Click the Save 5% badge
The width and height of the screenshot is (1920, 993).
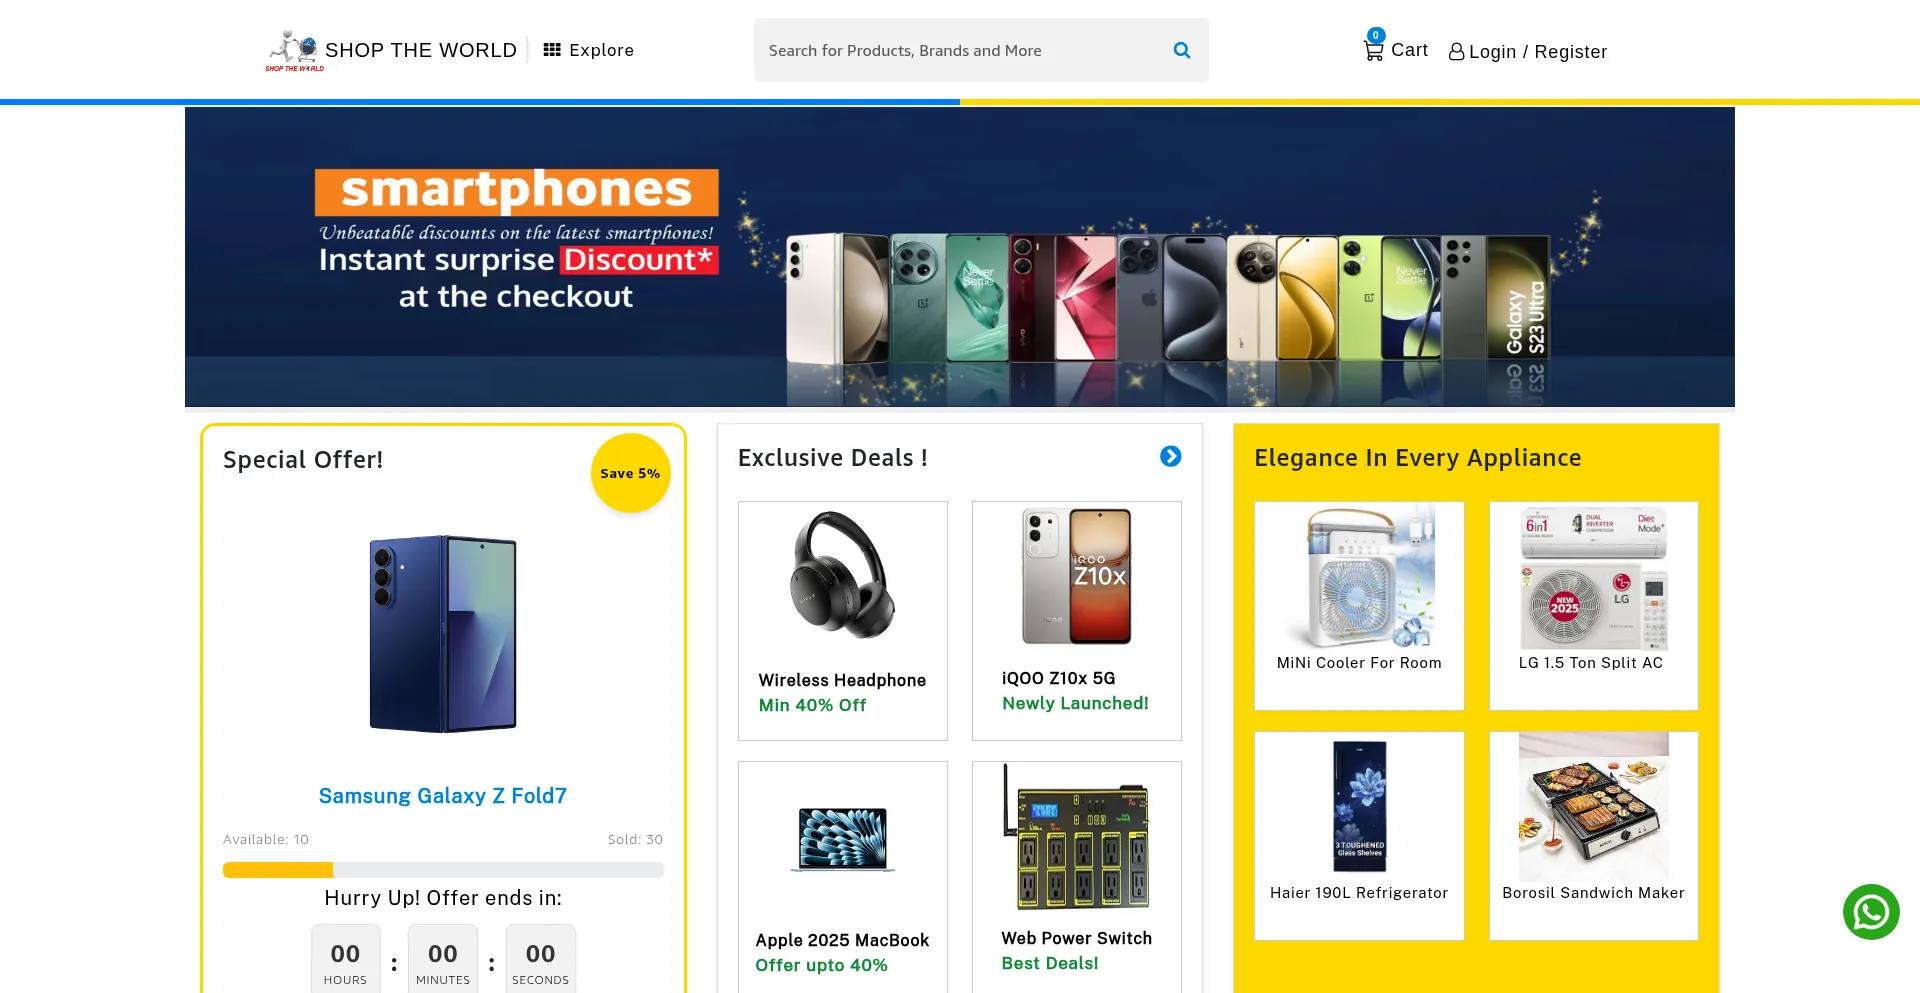tap(630, 473)
